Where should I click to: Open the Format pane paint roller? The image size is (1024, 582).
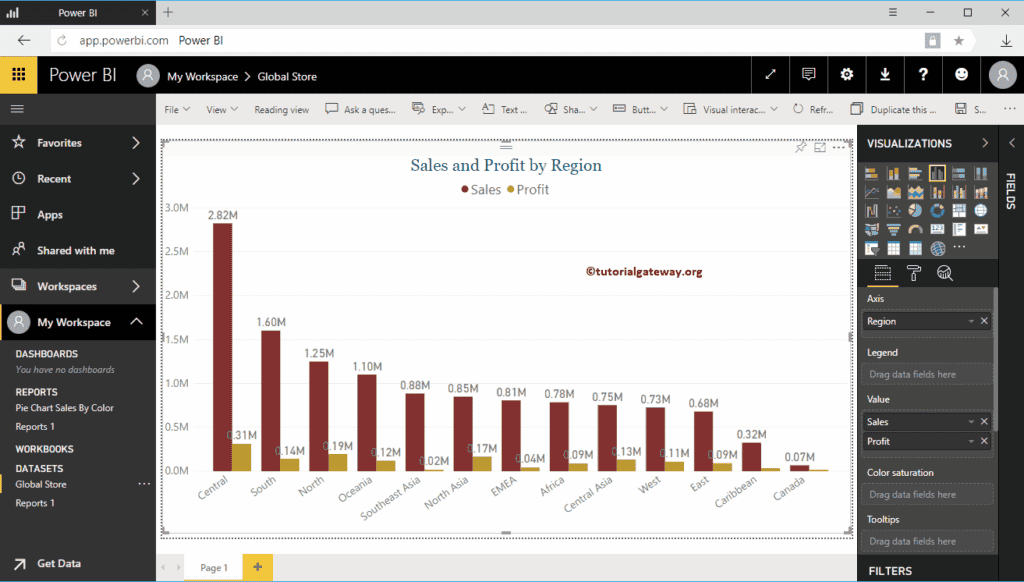click(913, 272)
